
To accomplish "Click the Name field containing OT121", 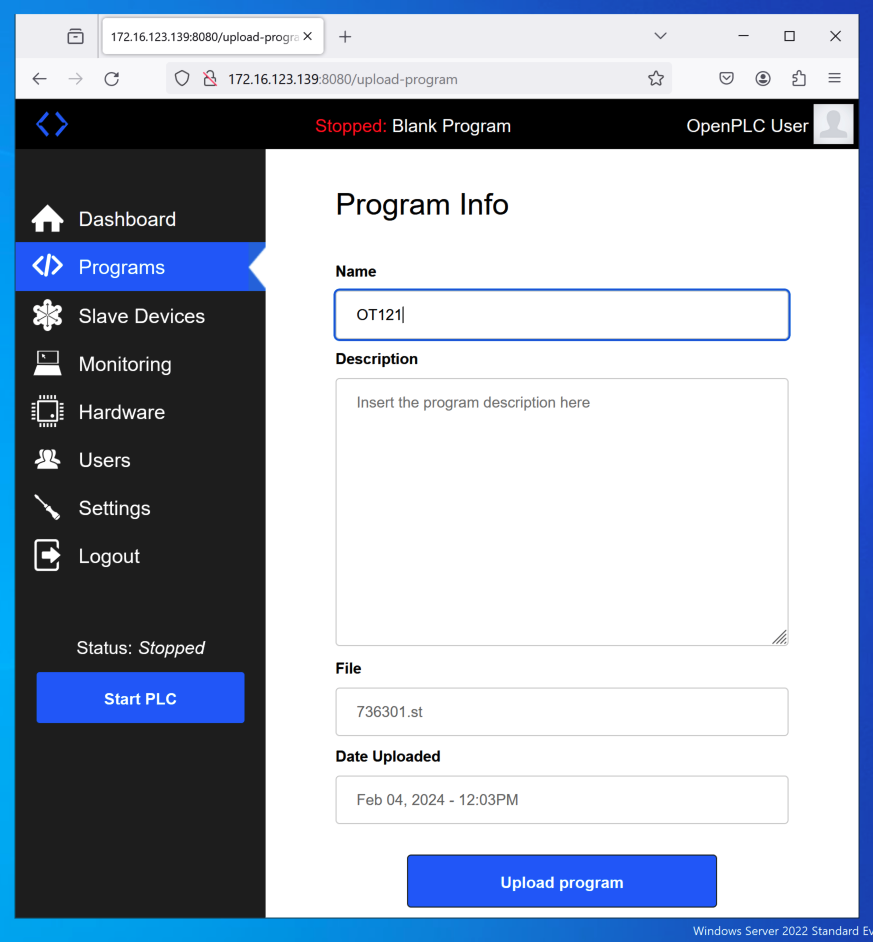I will [562, 315].
